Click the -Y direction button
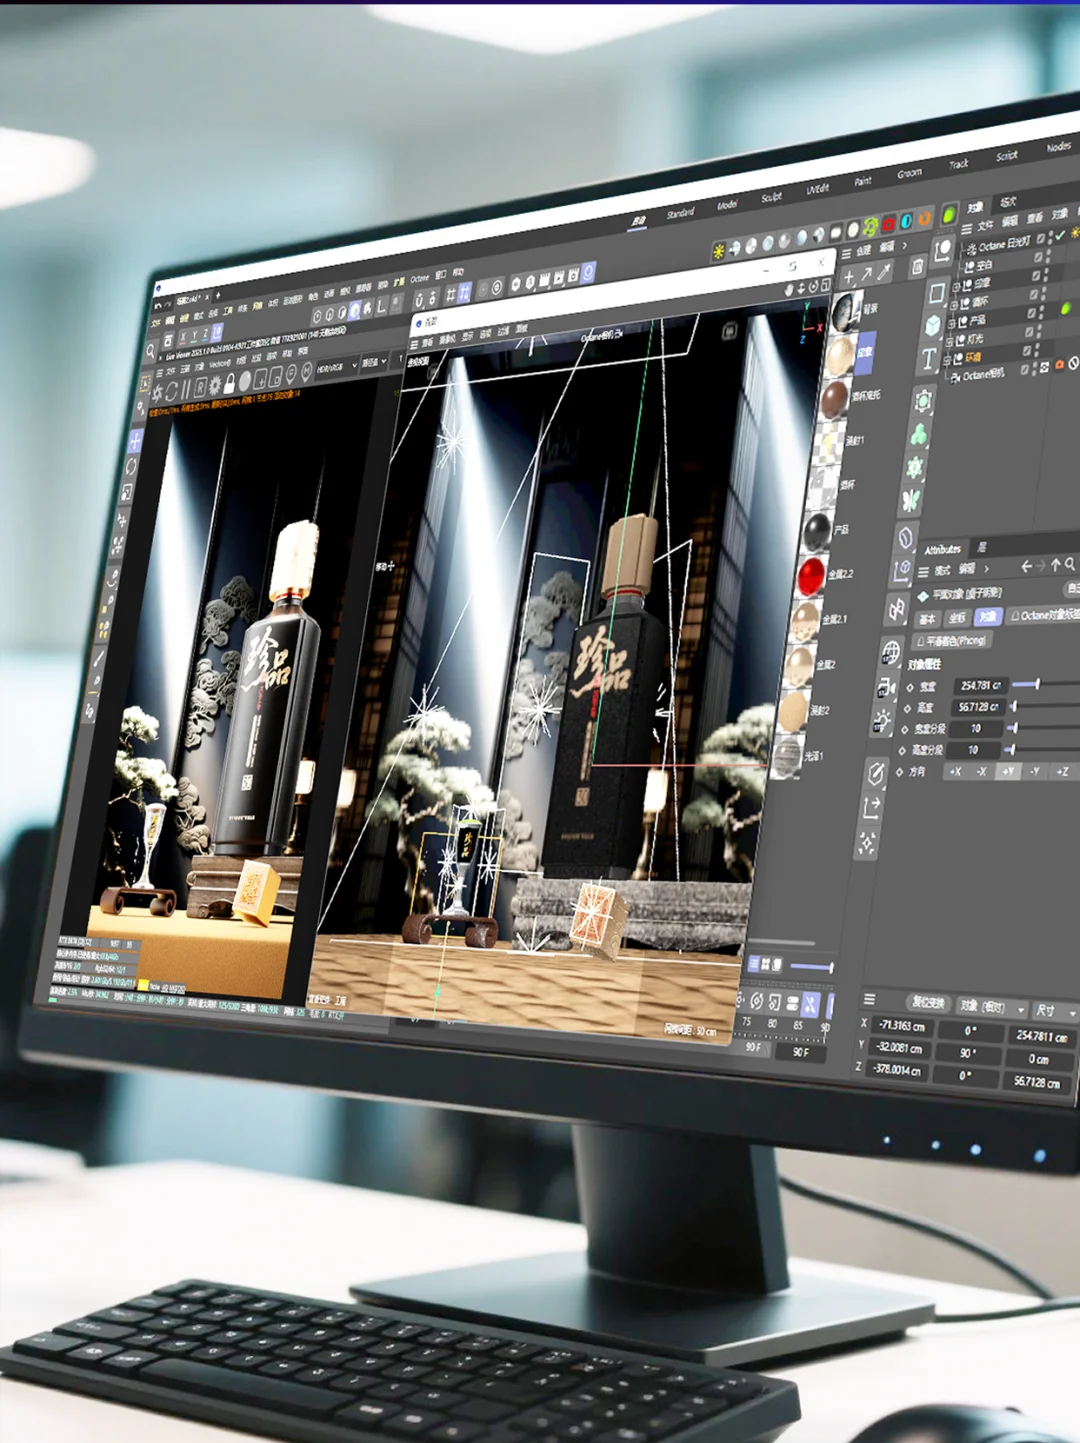The width and height of the screenshot is (1080, 1443). 1035,771
